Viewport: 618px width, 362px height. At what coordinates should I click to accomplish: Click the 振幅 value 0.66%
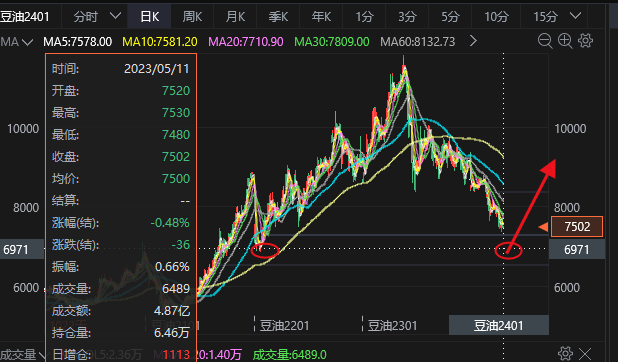click(173, 267)
